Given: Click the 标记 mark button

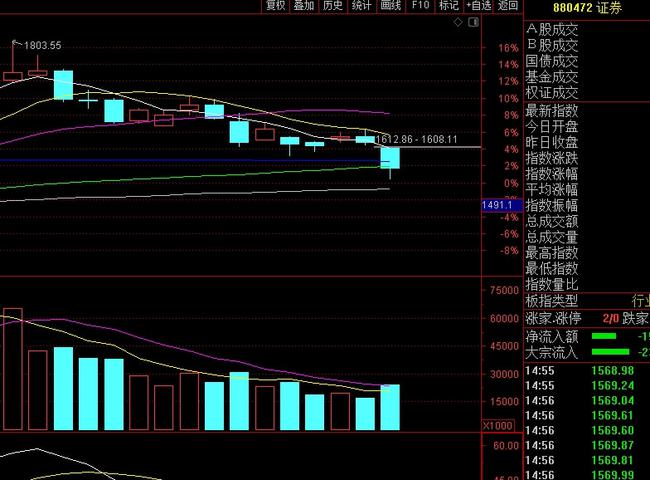Looking at the screenshot, I should point(448,6).
